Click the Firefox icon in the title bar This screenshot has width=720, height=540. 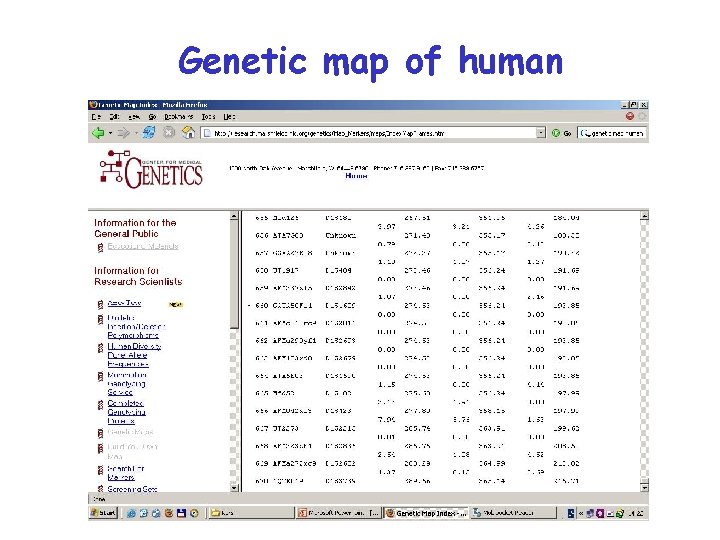pos(93,105)
